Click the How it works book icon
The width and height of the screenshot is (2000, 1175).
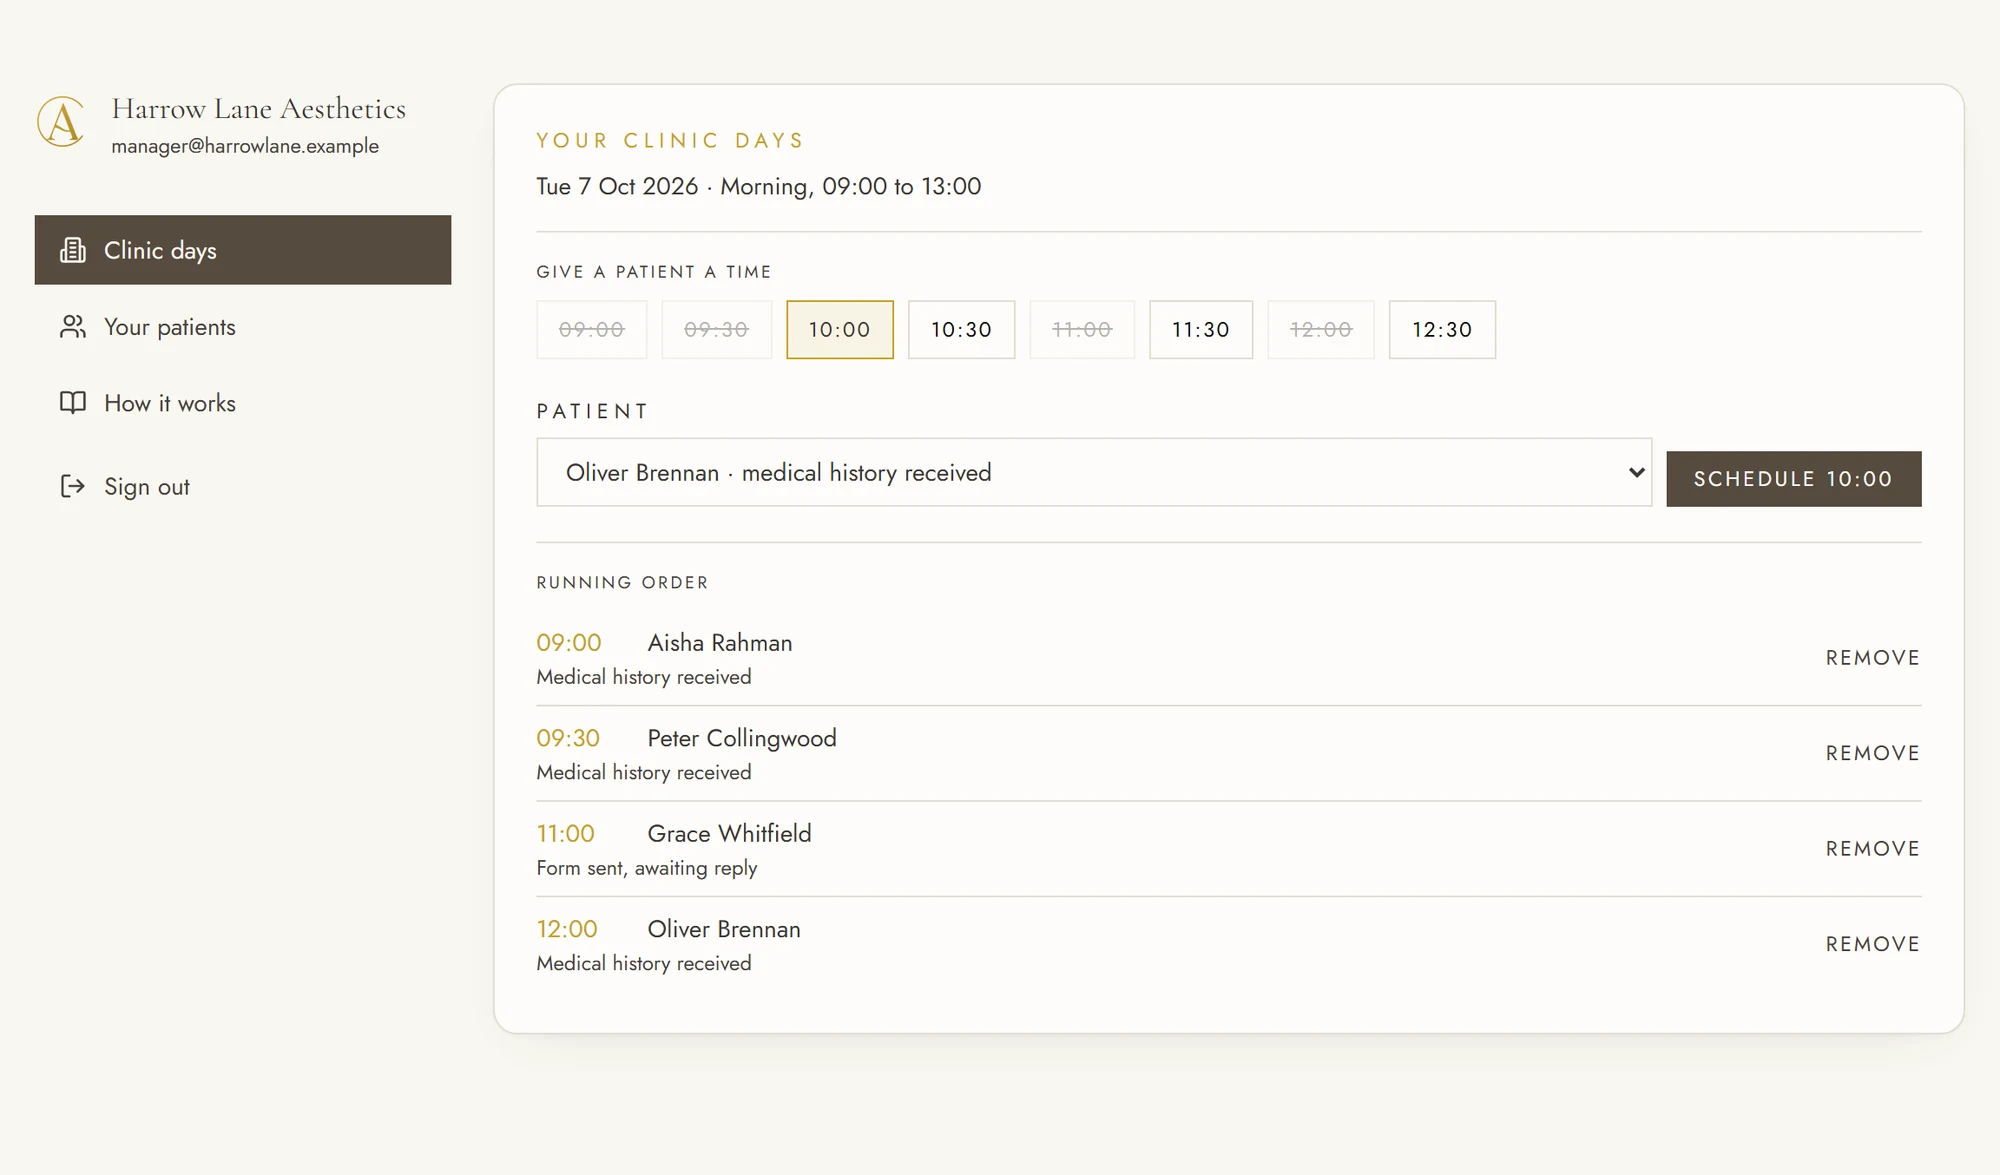click(x=73, y=403)
